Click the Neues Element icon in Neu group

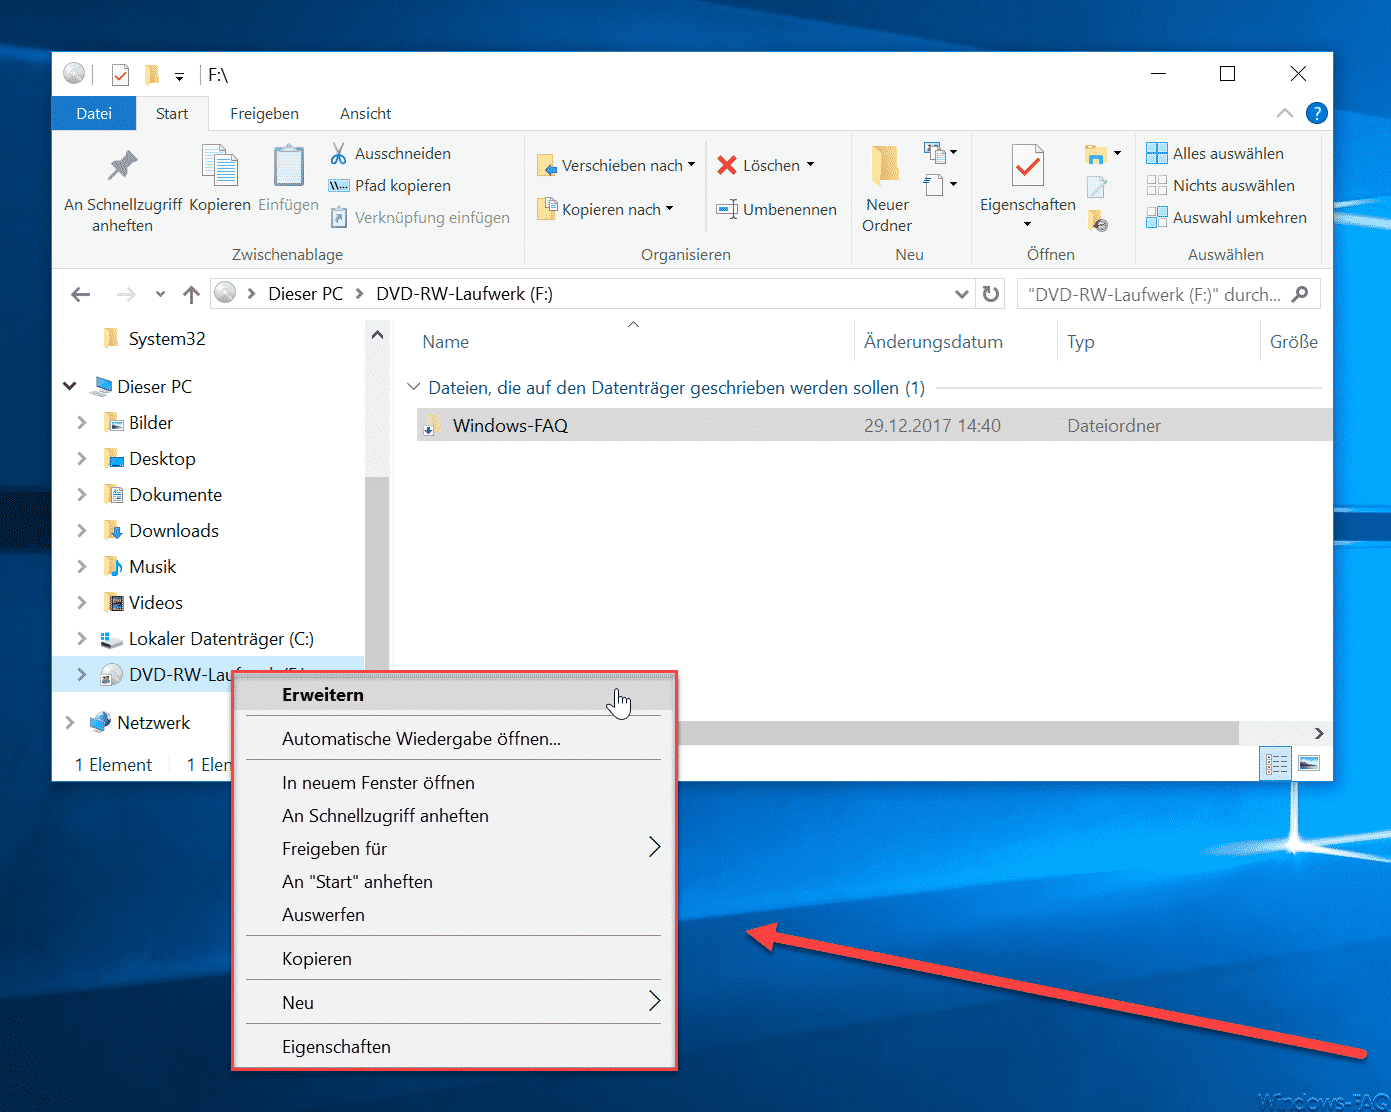934,153
